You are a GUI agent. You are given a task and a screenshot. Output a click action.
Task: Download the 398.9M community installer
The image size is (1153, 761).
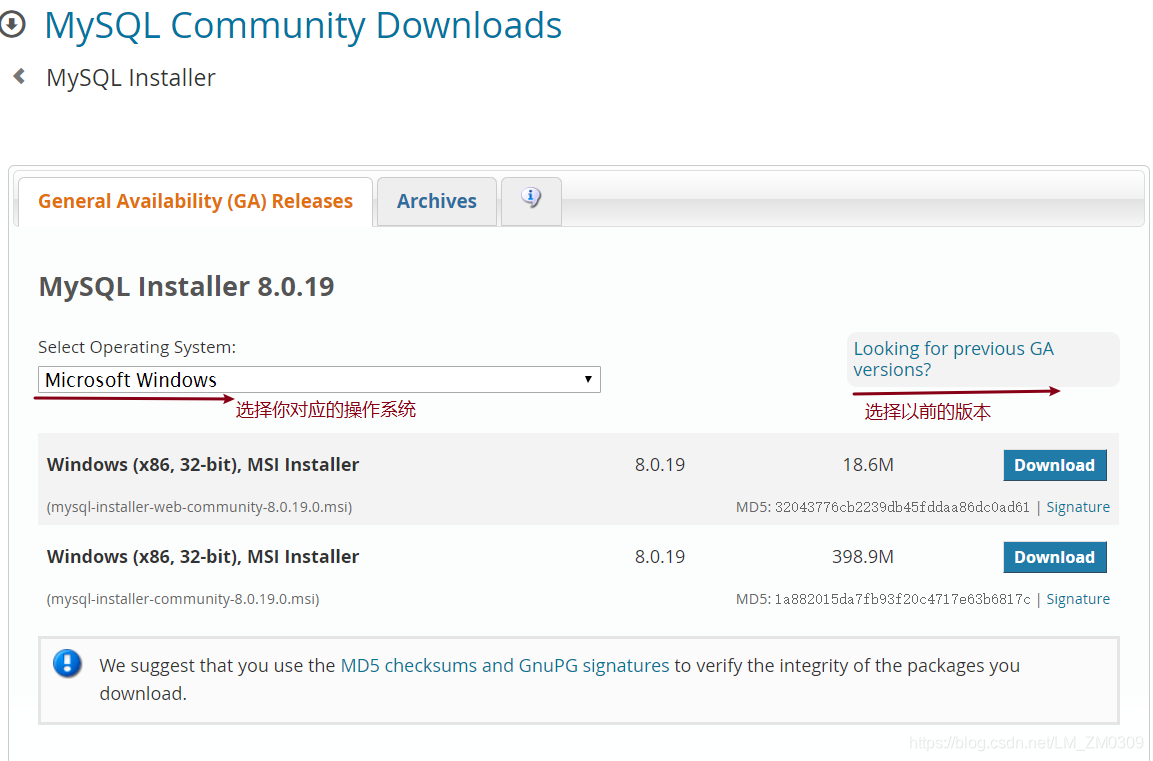pos(1054,557)
